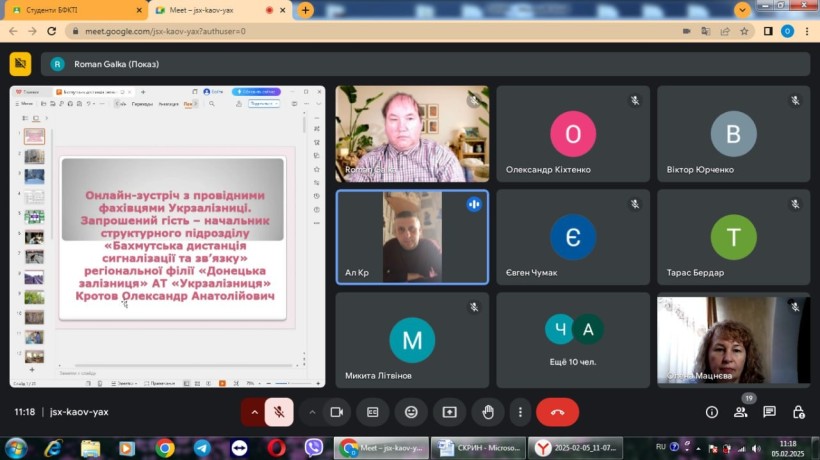Send an emoji reaction
820x460 pixels.
[411, 412]
